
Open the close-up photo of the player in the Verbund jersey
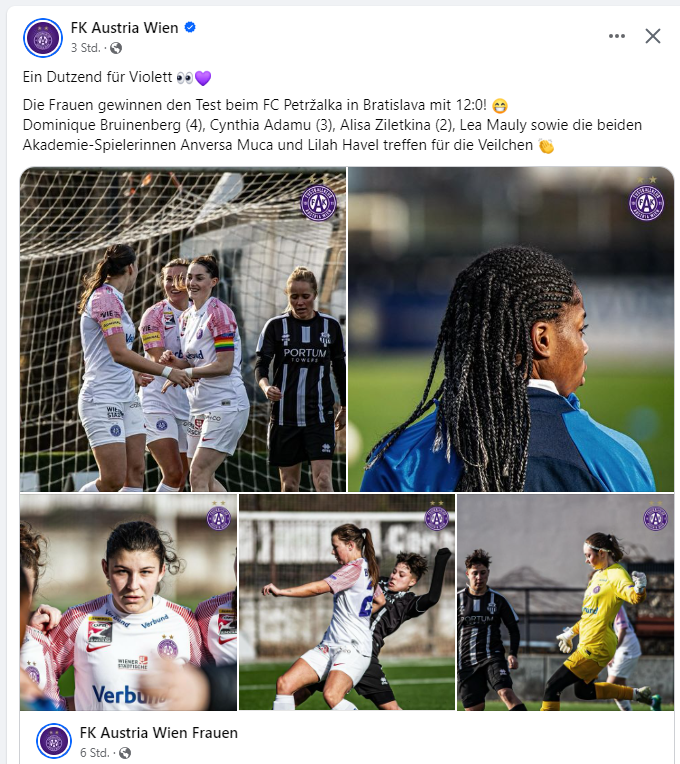[x=129, y=602]
